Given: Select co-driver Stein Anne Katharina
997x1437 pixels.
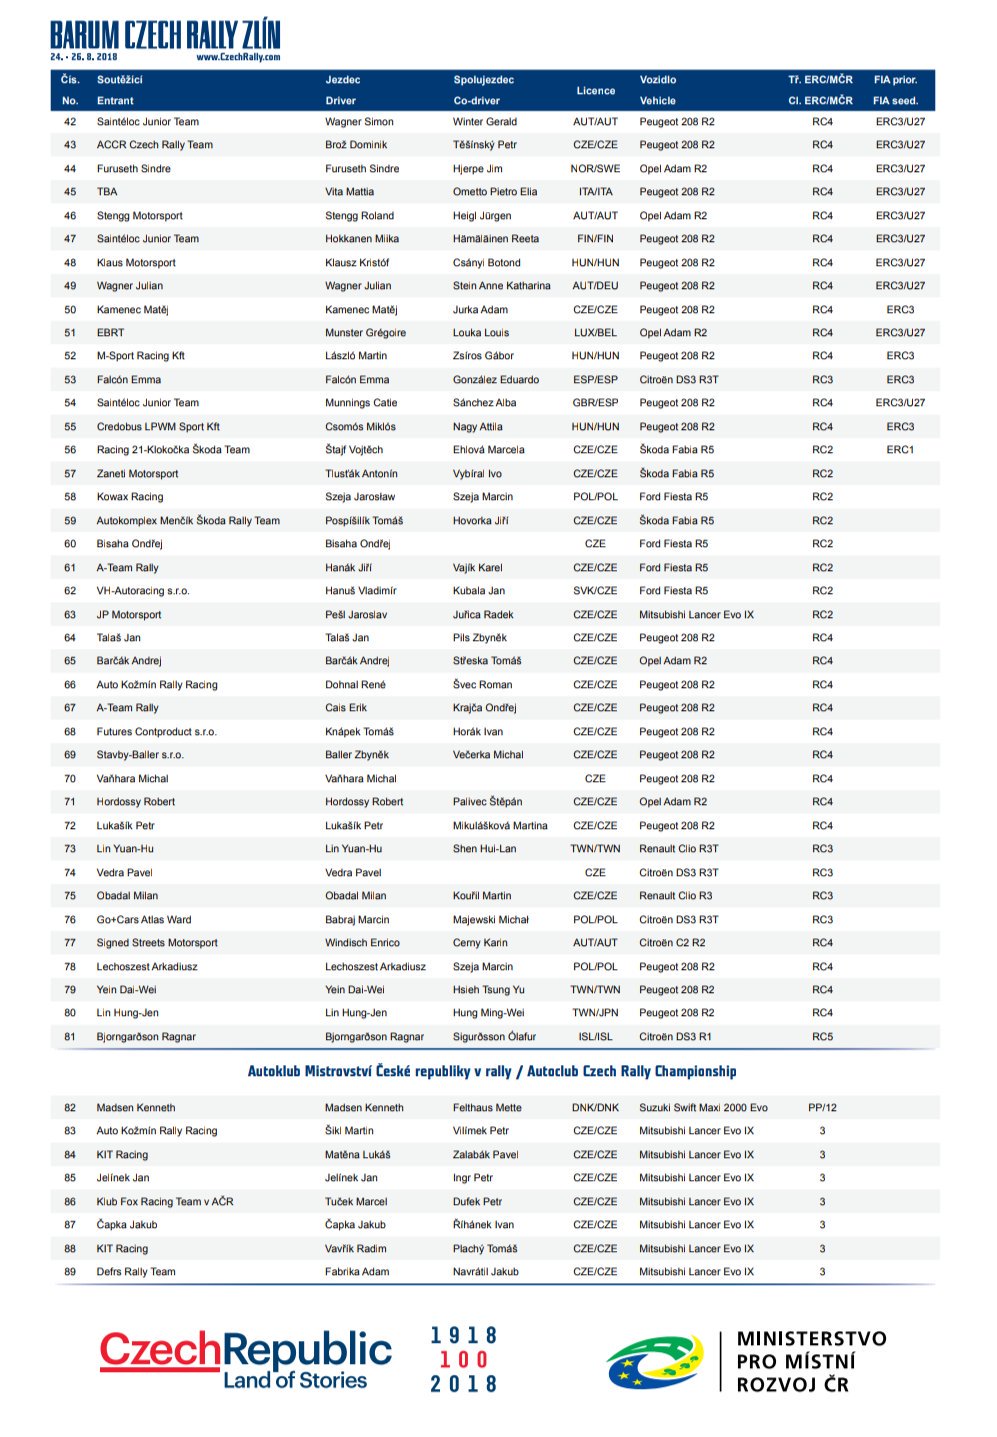Looking at the screenshot, I should (x=501, y=286).
